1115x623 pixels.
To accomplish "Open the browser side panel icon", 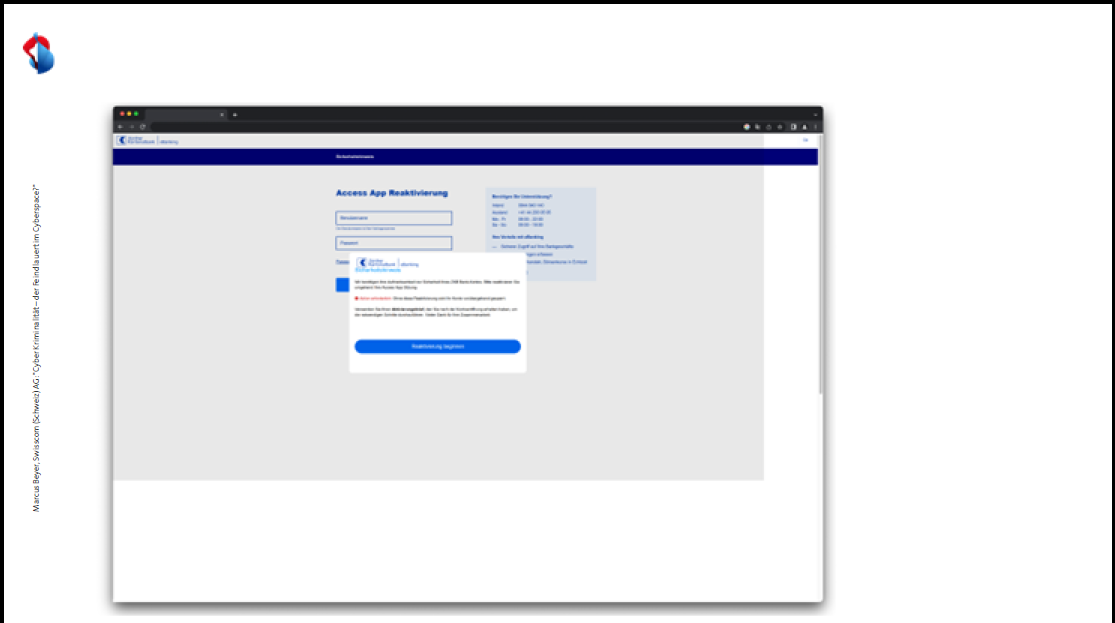I will 794,127.
